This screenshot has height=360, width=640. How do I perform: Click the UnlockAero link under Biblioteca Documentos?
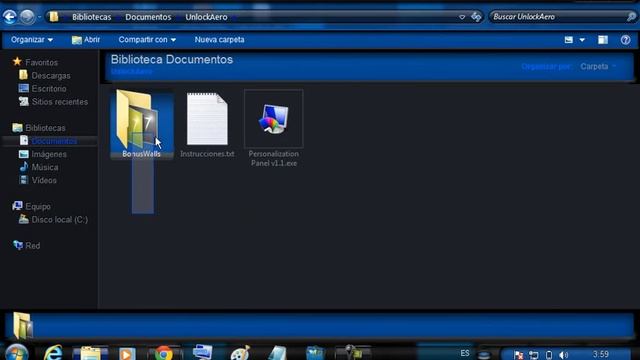pyautogui.click(x=131, y=71)
